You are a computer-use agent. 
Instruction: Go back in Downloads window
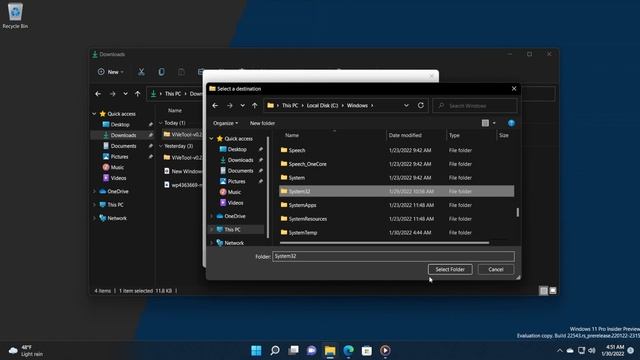click(x=98, y=94)
